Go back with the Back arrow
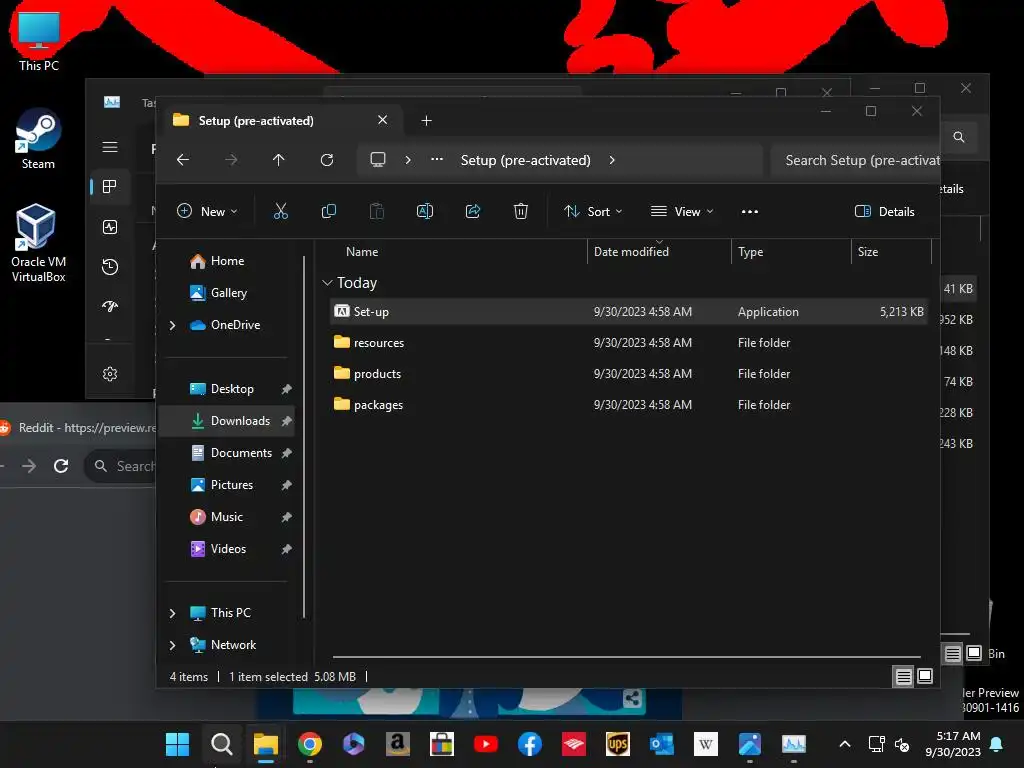This screenshot has height=768, width=1024. pyautogui.click(x=183, y=160)
